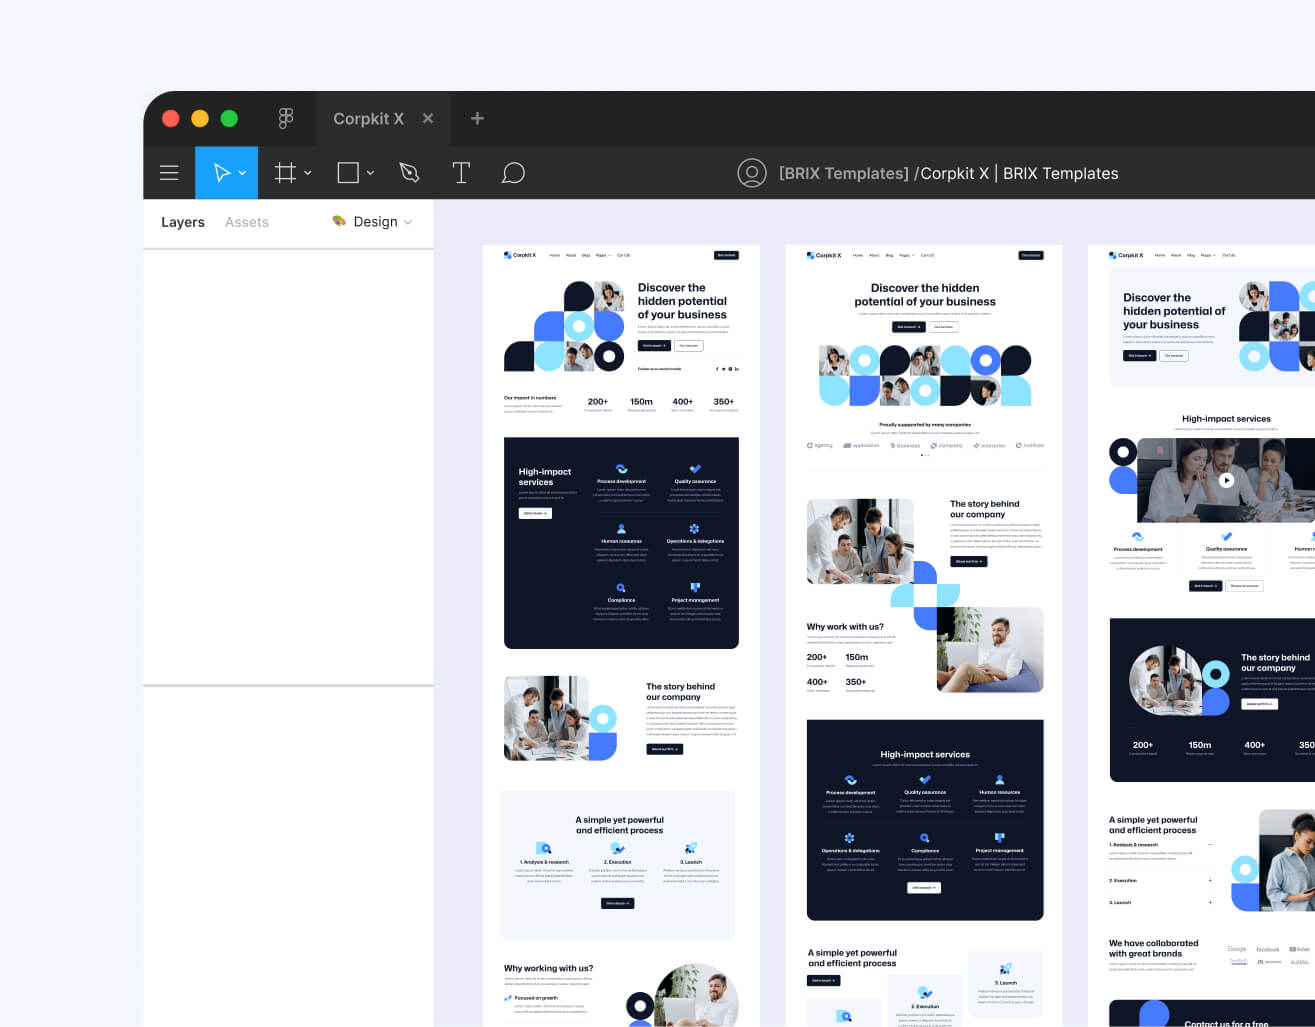Select the Move tool
The image size is (1315, 1027).
[x=219, y=172]
